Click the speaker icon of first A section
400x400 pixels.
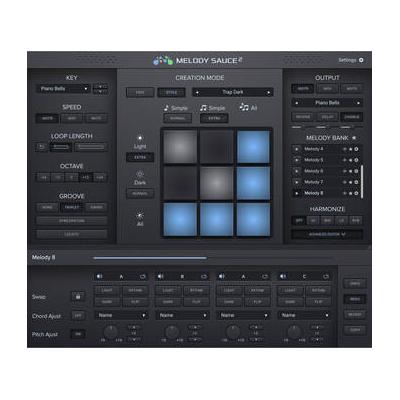[x=99, y=276]
